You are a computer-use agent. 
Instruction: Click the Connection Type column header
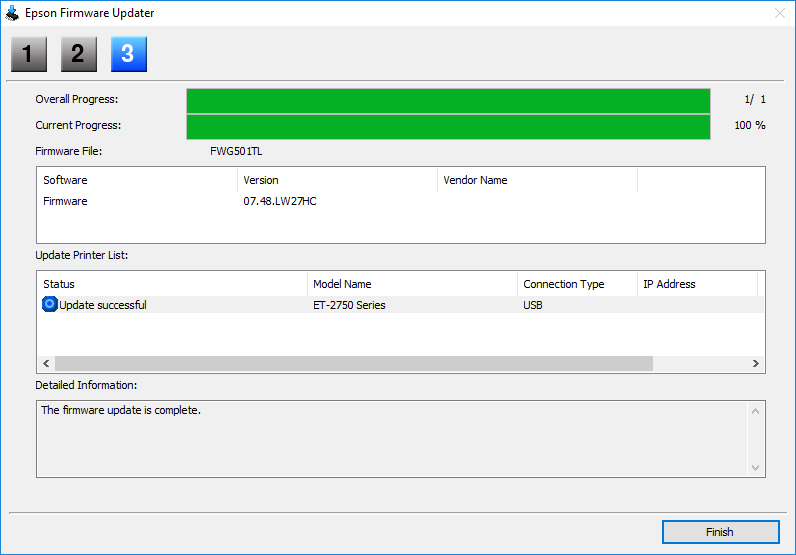pos(575,284)
